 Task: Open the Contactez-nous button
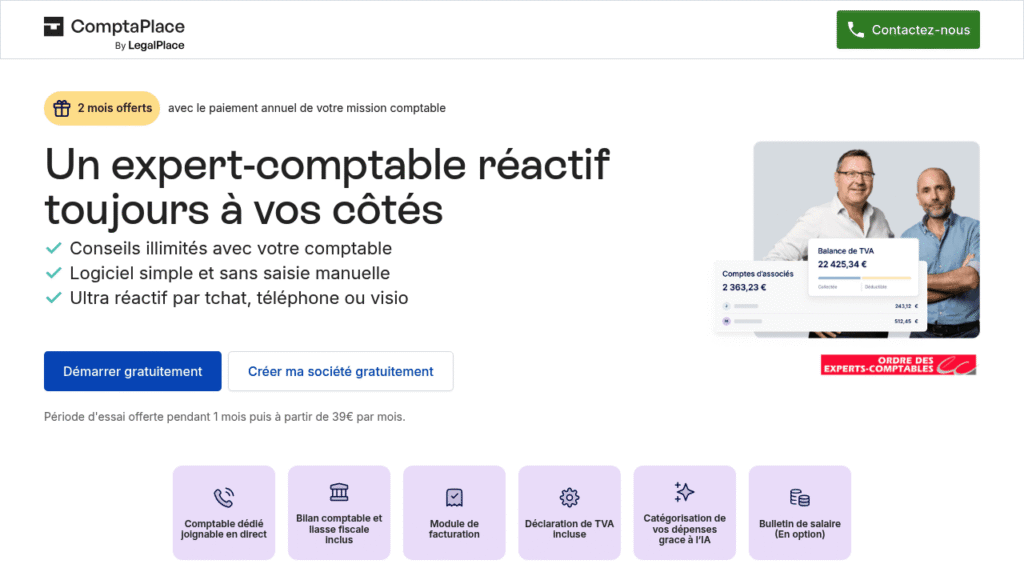point(908,29)
